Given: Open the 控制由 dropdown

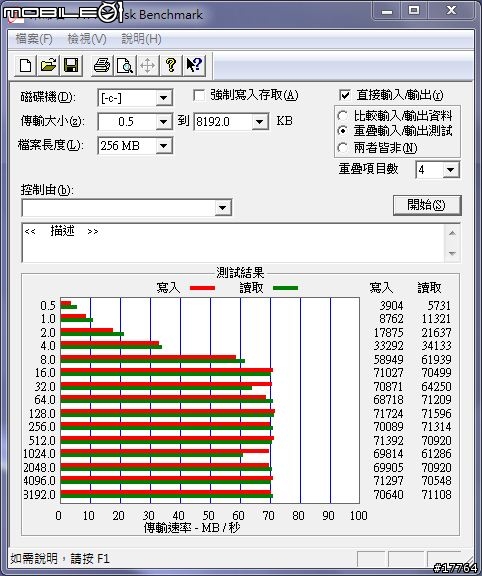Looking at the screenshot, I should click(222, 208).
